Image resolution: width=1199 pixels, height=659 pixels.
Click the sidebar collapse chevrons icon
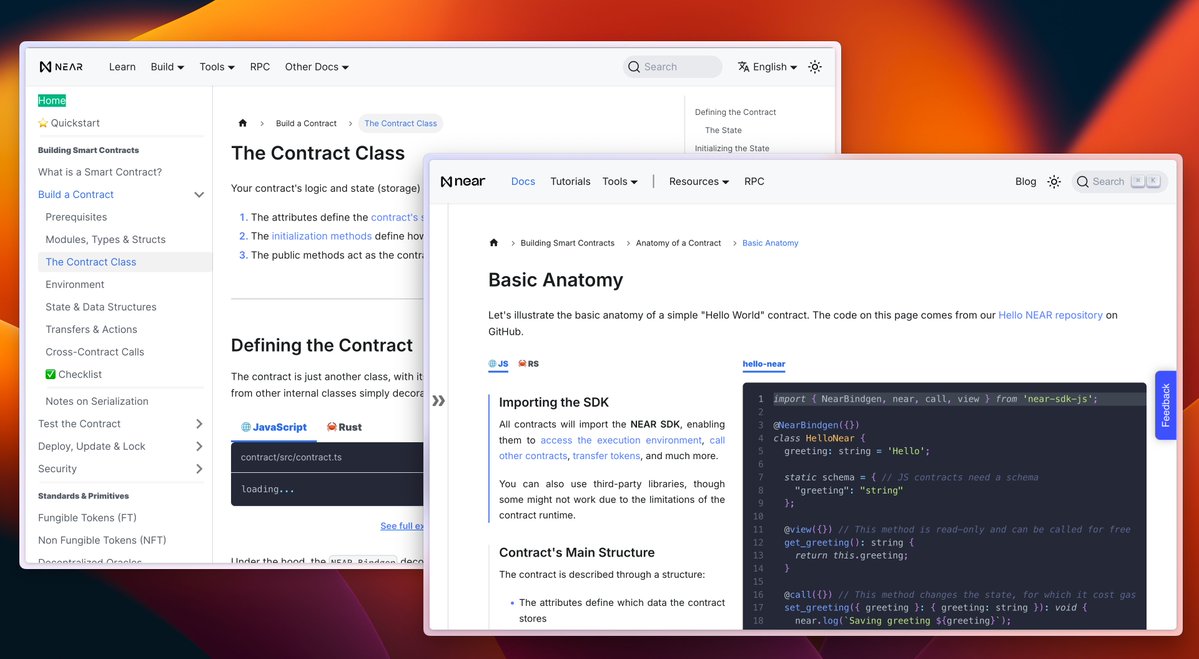438,398
